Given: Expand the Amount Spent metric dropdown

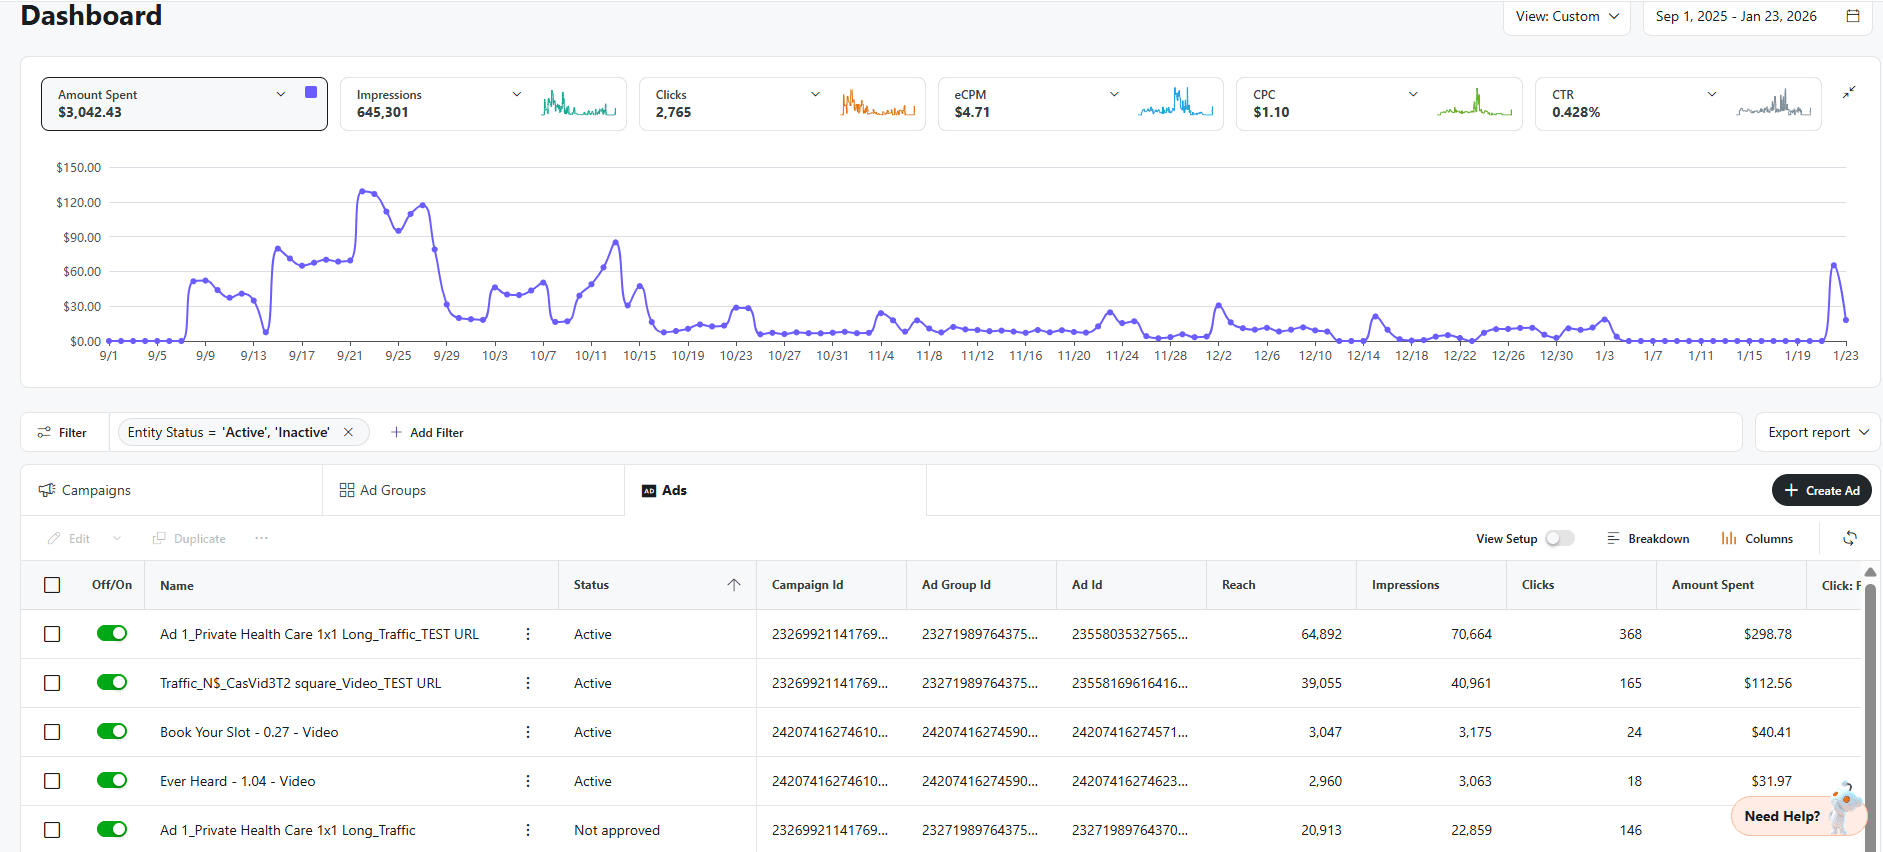Looking at the screenshot, I should pos(281,94).
